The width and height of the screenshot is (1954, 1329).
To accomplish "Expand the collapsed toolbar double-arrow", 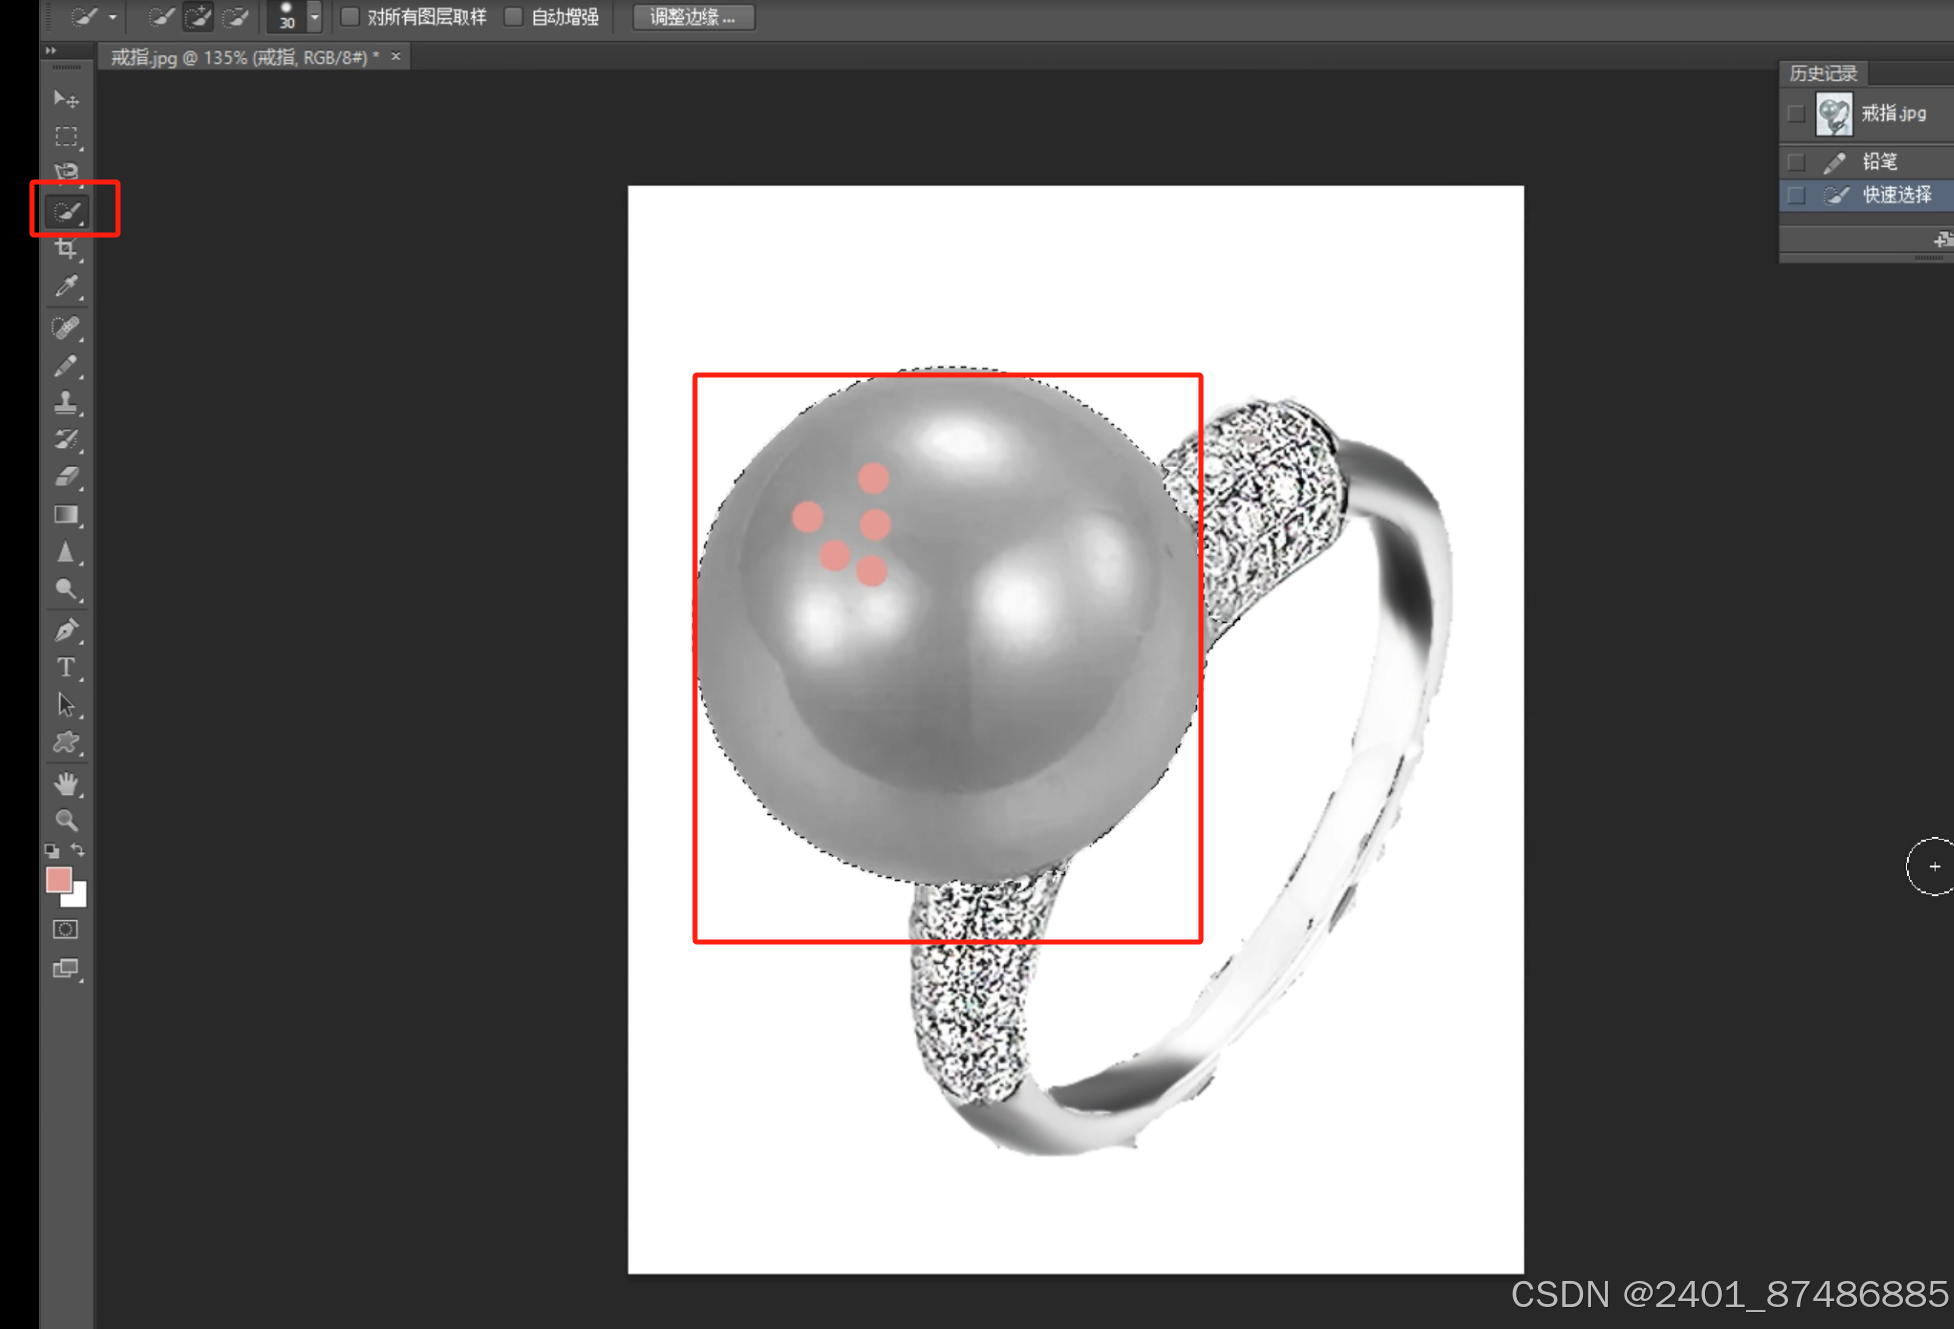I will coord(51,50).
